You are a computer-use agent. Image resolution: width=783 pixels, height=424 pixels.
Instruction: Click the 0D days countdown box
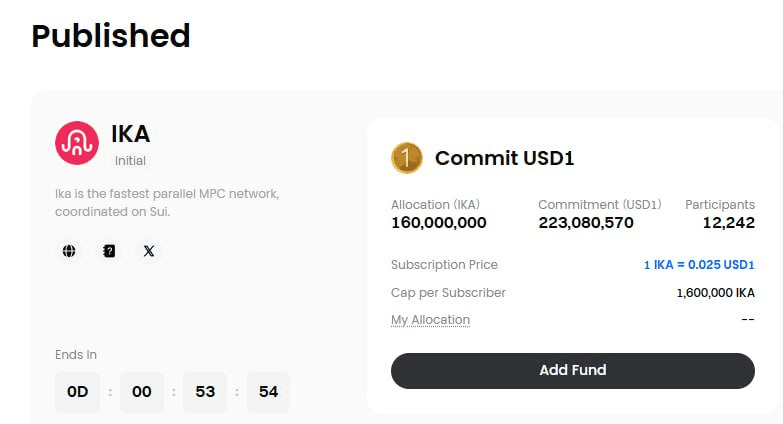(x=77, y=392)
